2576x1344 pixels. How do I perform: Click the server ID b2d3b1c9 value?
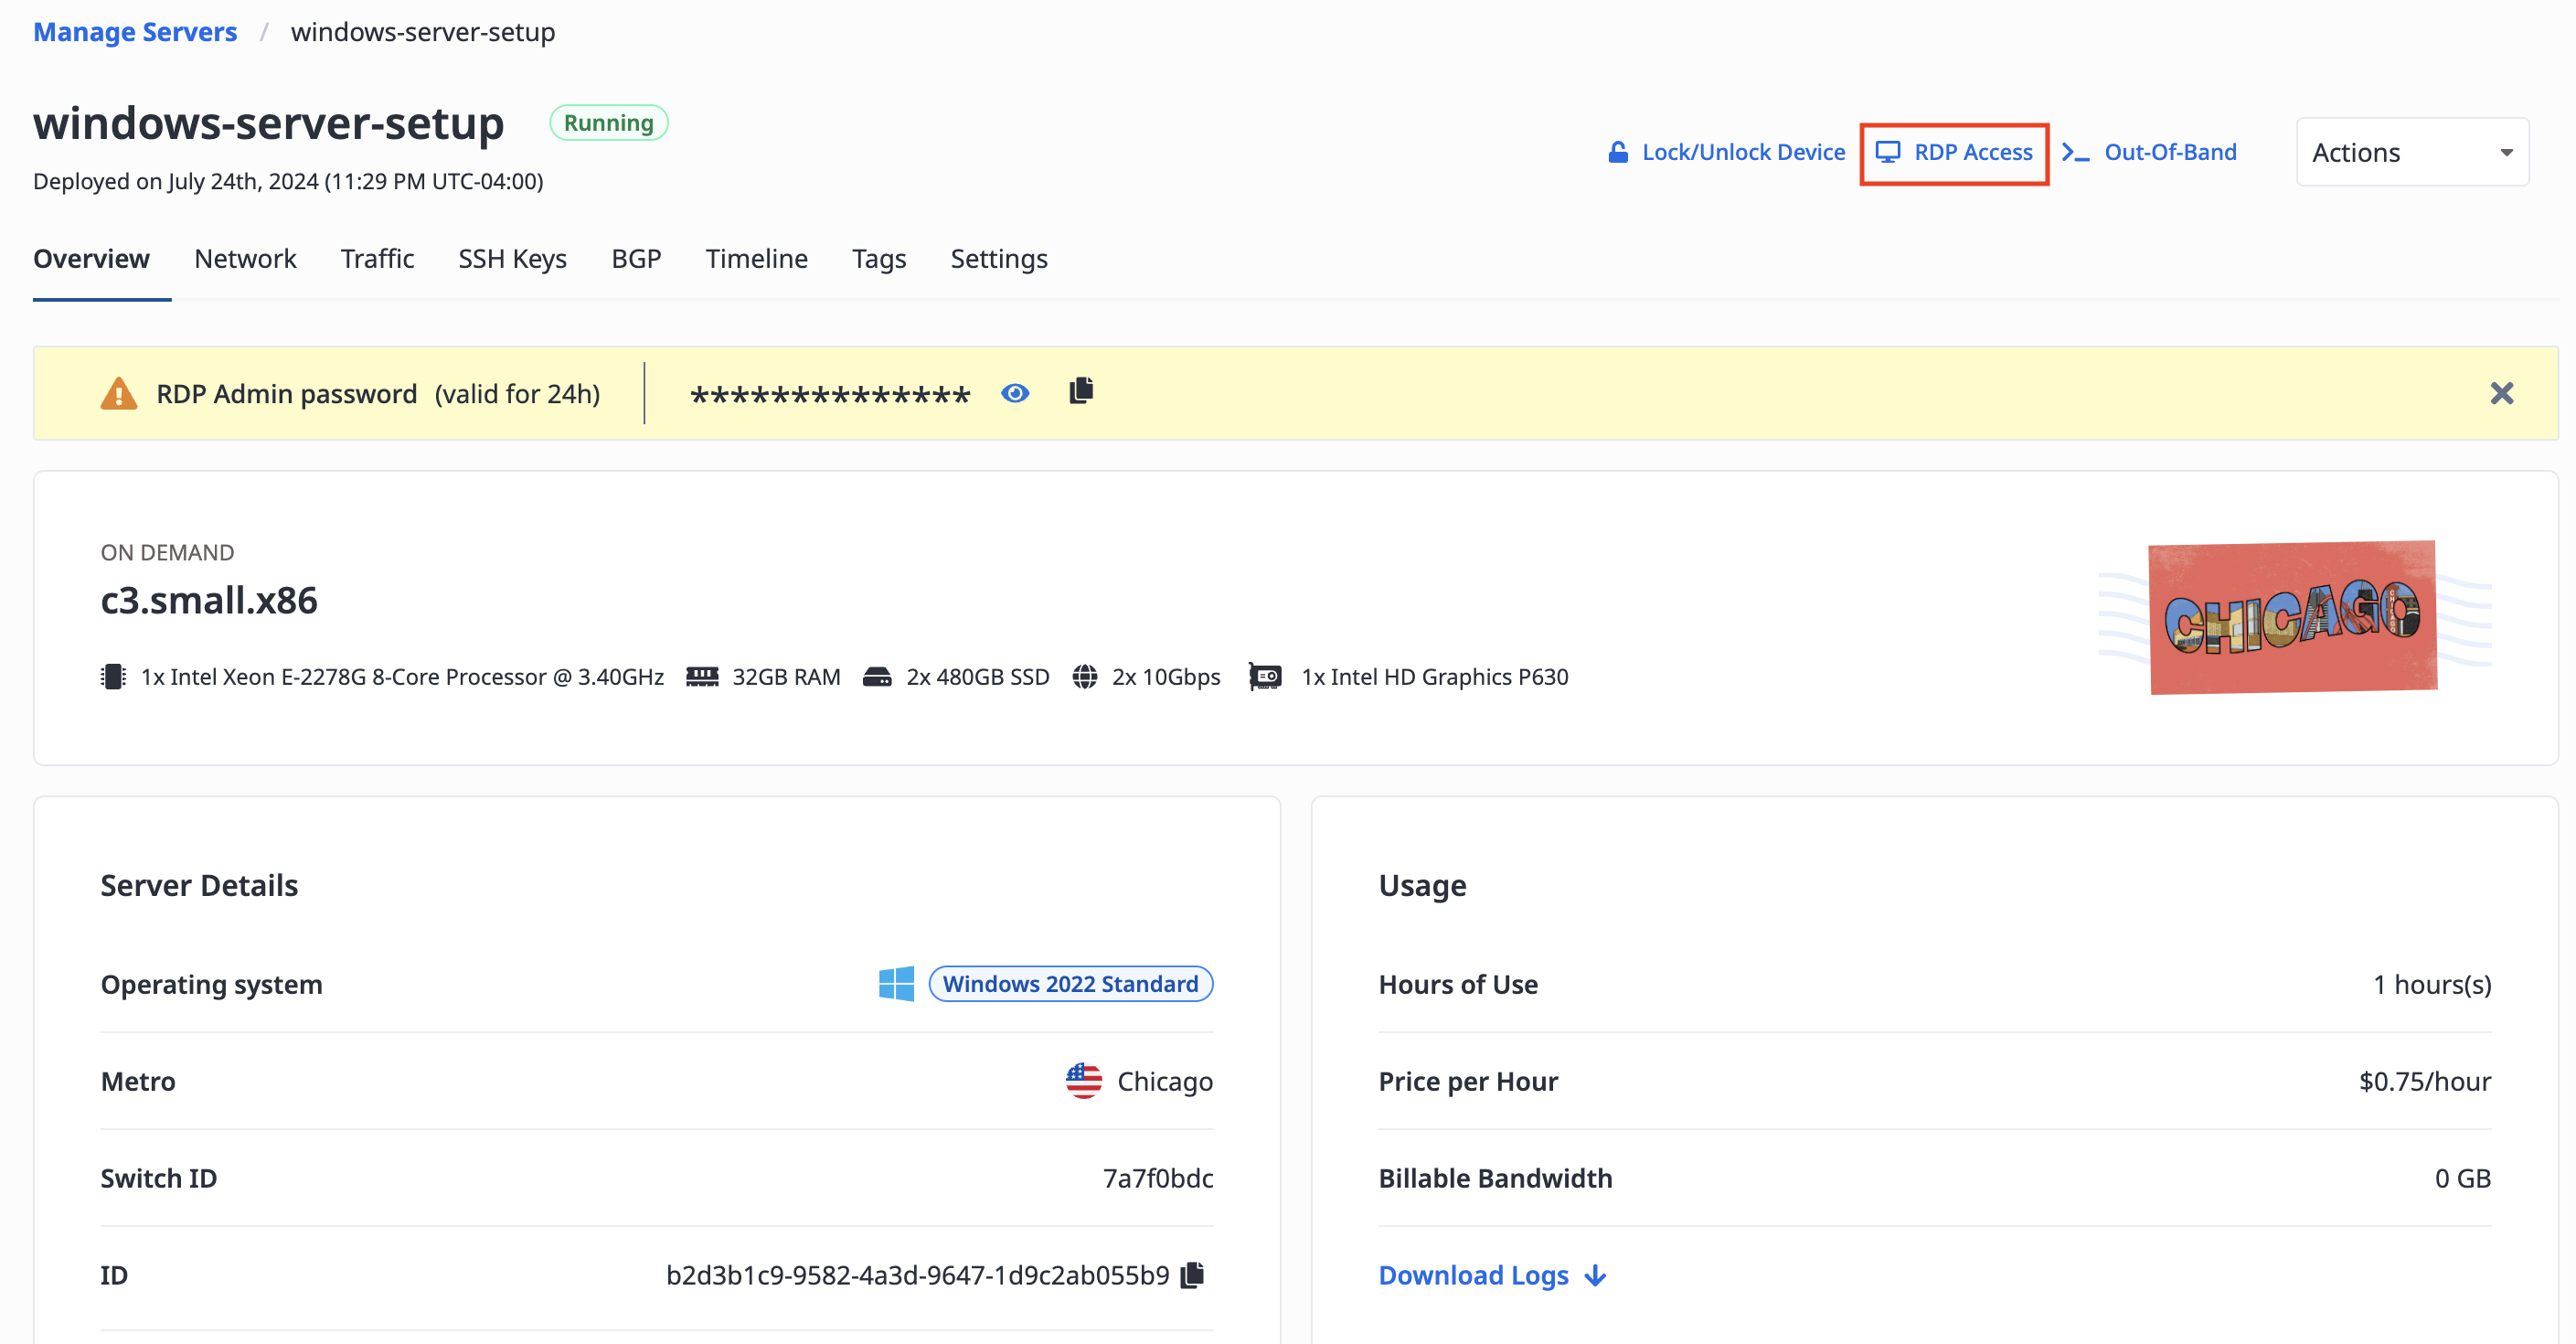pyautogui.click(x=917, y=1275)
